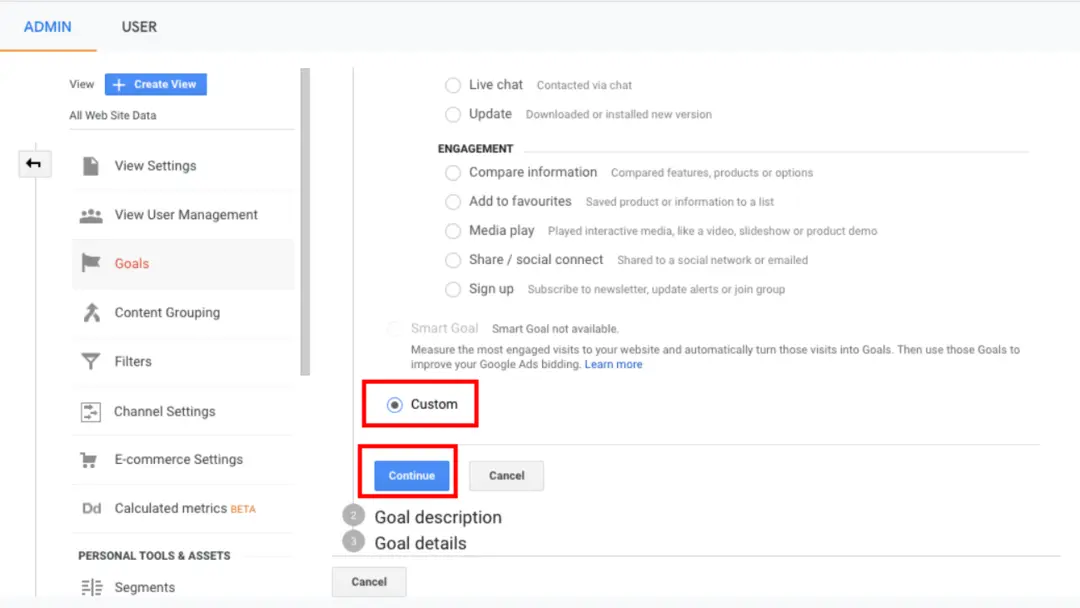Click the 'Contacted via chat' description

tap(584, 85)
